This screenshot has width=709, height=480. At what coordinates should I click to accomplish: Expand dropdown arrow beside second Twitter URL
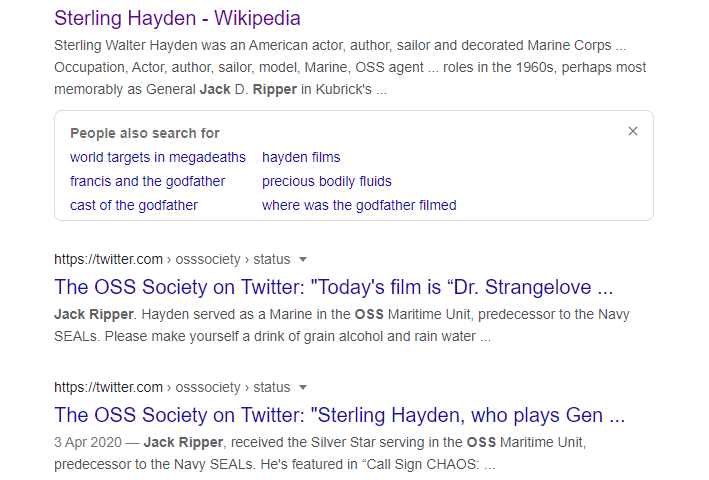tap(303, 388)
